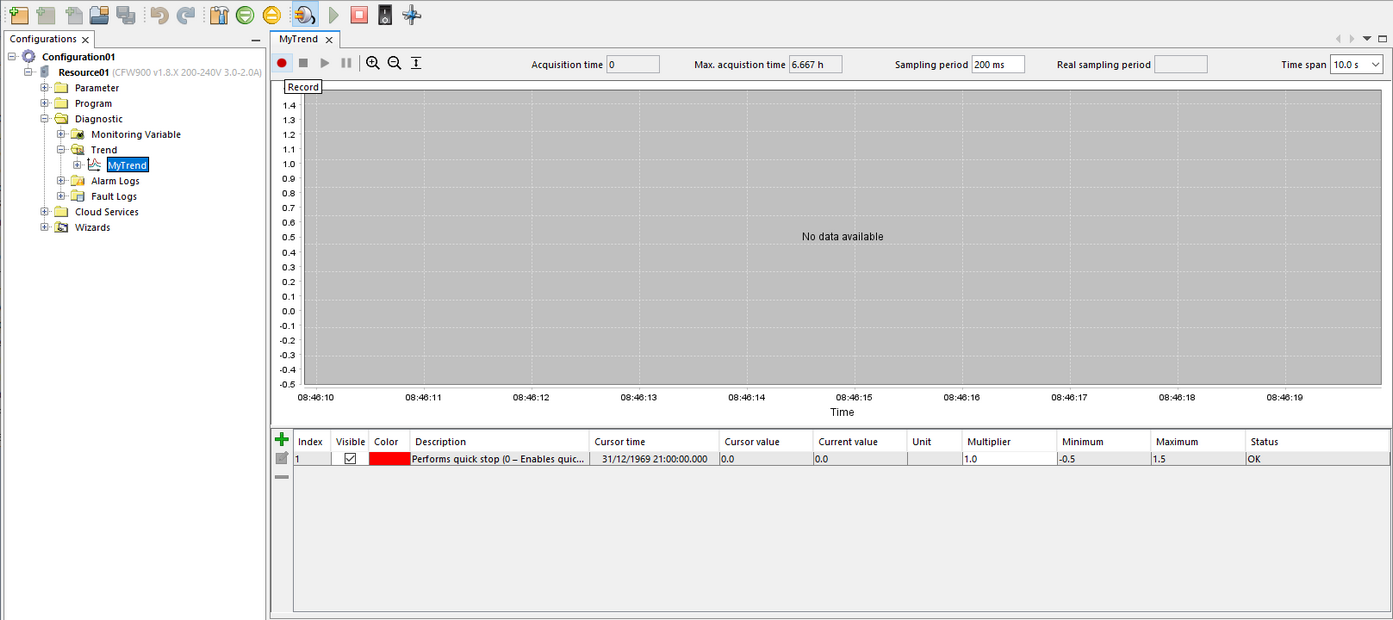Uncheck the Visible checkbox for index 1

click(350, 458)
